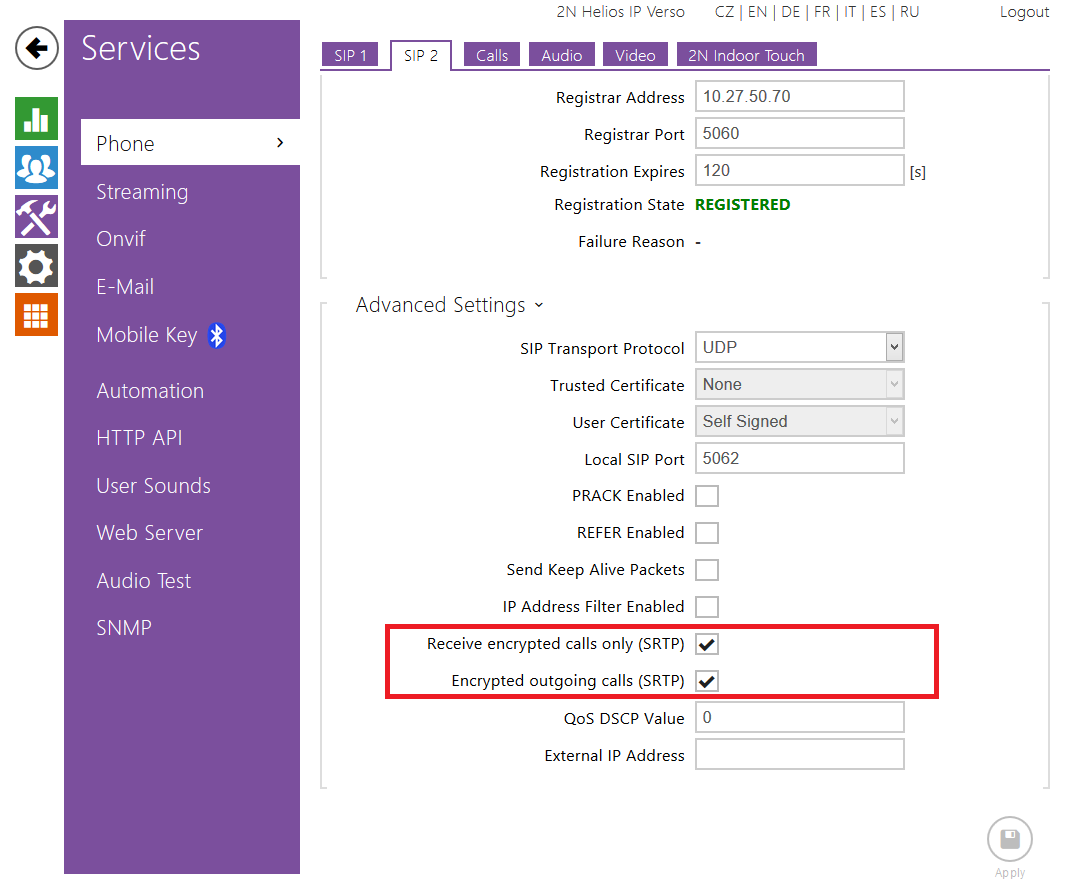Open the orange grid icon
1075x886 pixels.
click(36, 315)
